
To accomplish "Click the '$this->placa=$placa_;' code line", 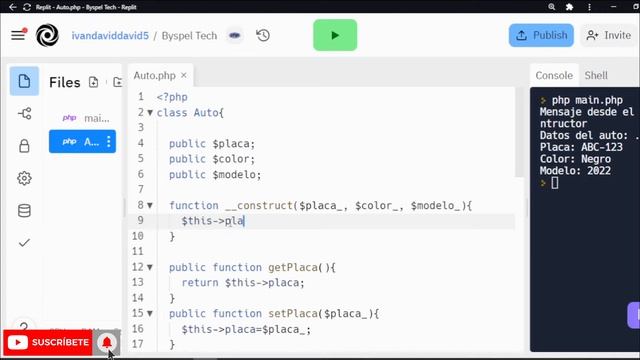I will click(x=246, y=329).
